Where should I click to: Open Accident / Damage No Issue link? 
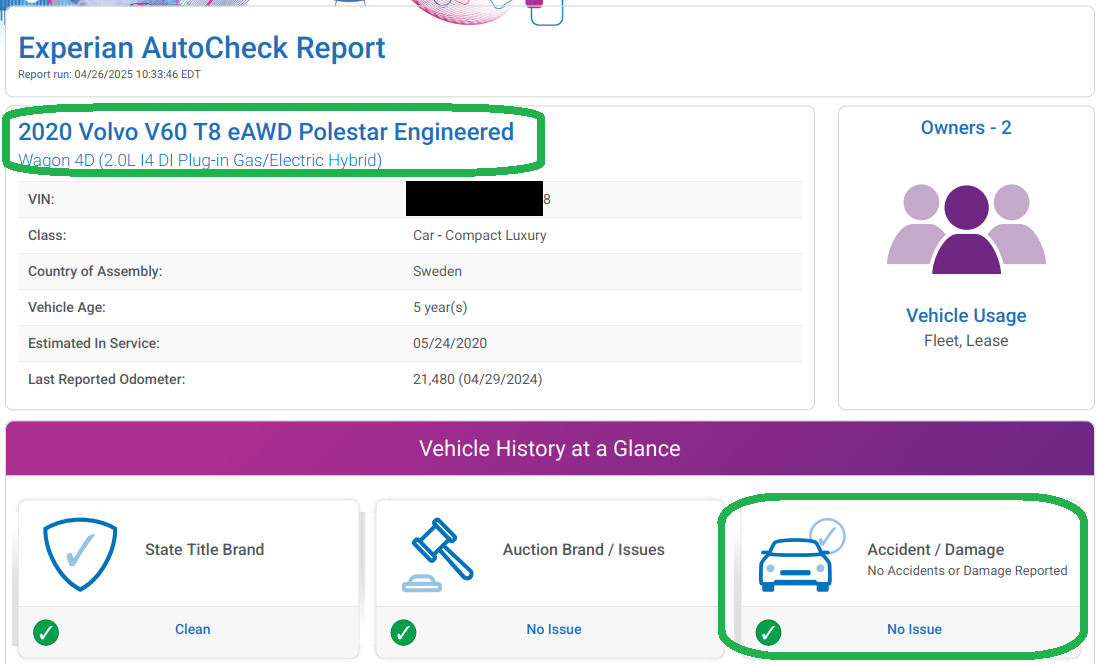[x=914, y=629]
